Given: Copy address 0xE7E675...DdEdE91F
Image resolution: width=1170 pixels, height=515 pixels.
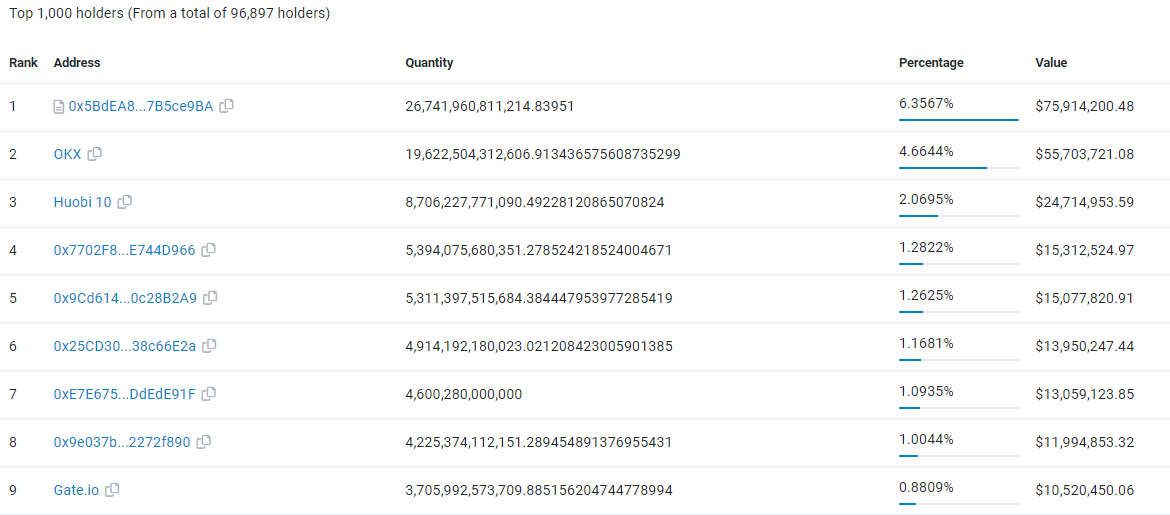Looking at the screenshot, I should [209, 394].
